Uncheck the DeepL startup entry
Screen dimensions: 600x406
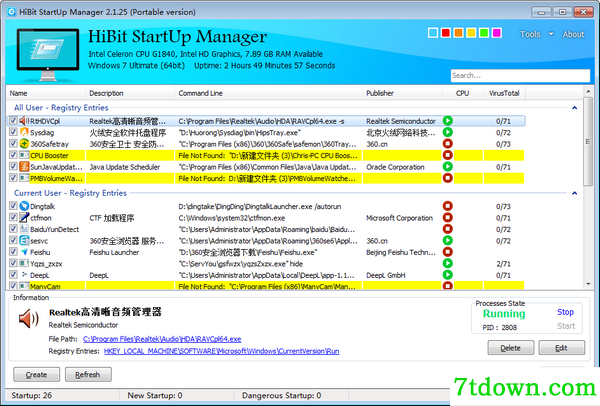coord(13,275)
